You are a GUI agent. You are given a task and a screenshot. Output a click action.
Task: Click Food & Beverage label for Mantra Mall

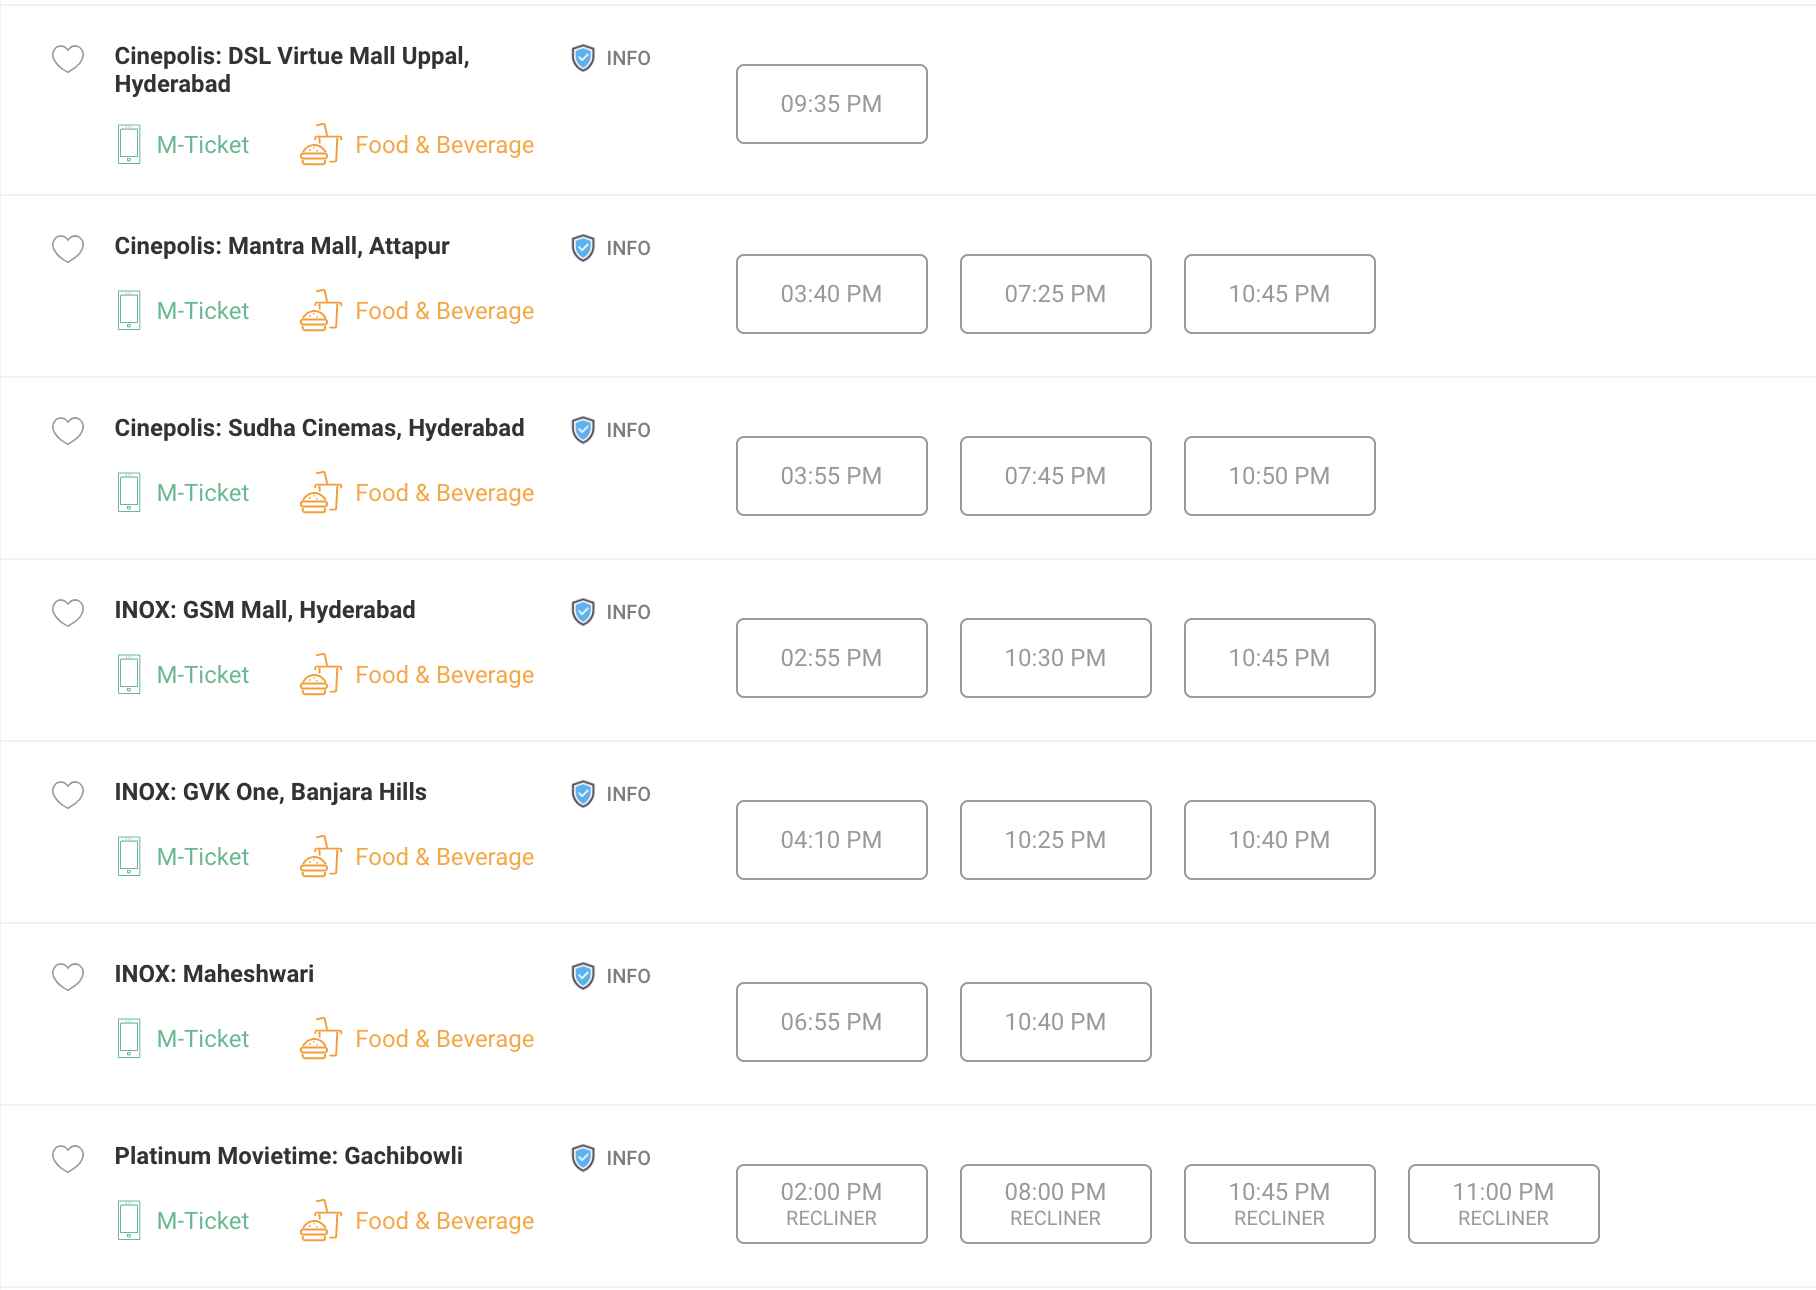(x=444, y=311)
